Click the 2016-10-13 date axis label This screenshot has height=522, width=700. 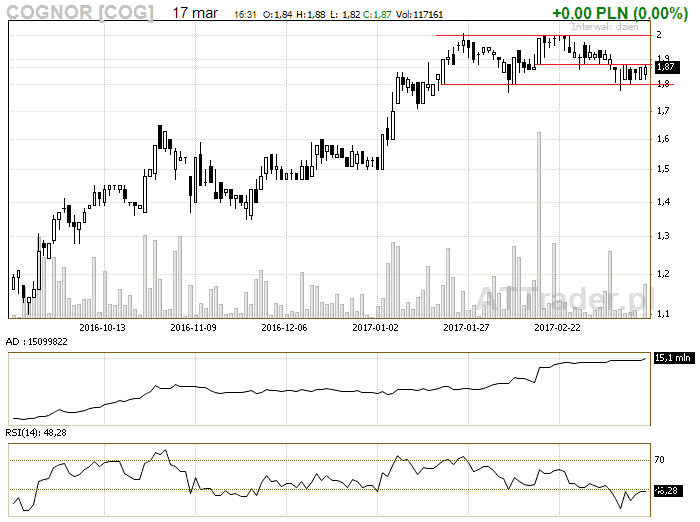[102, 326]
